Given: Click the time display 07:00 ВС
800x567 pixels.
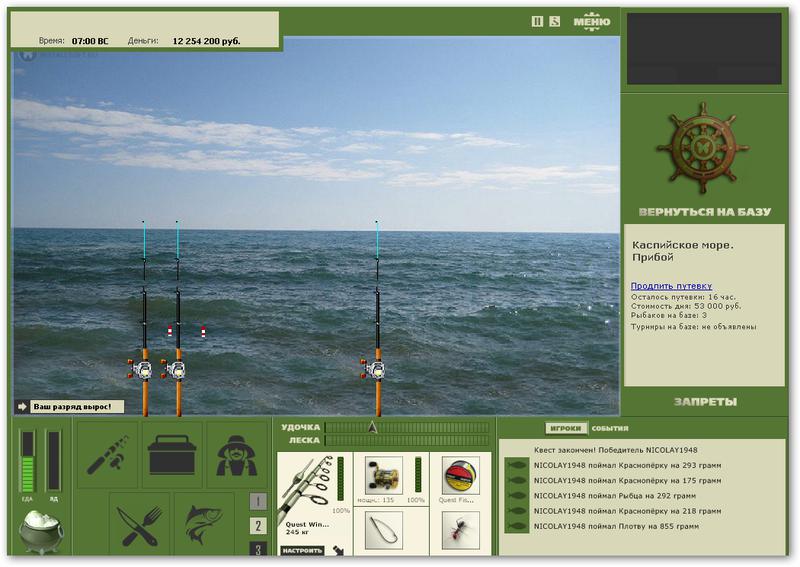Looking at the screenshot, I should coord(90,41).
